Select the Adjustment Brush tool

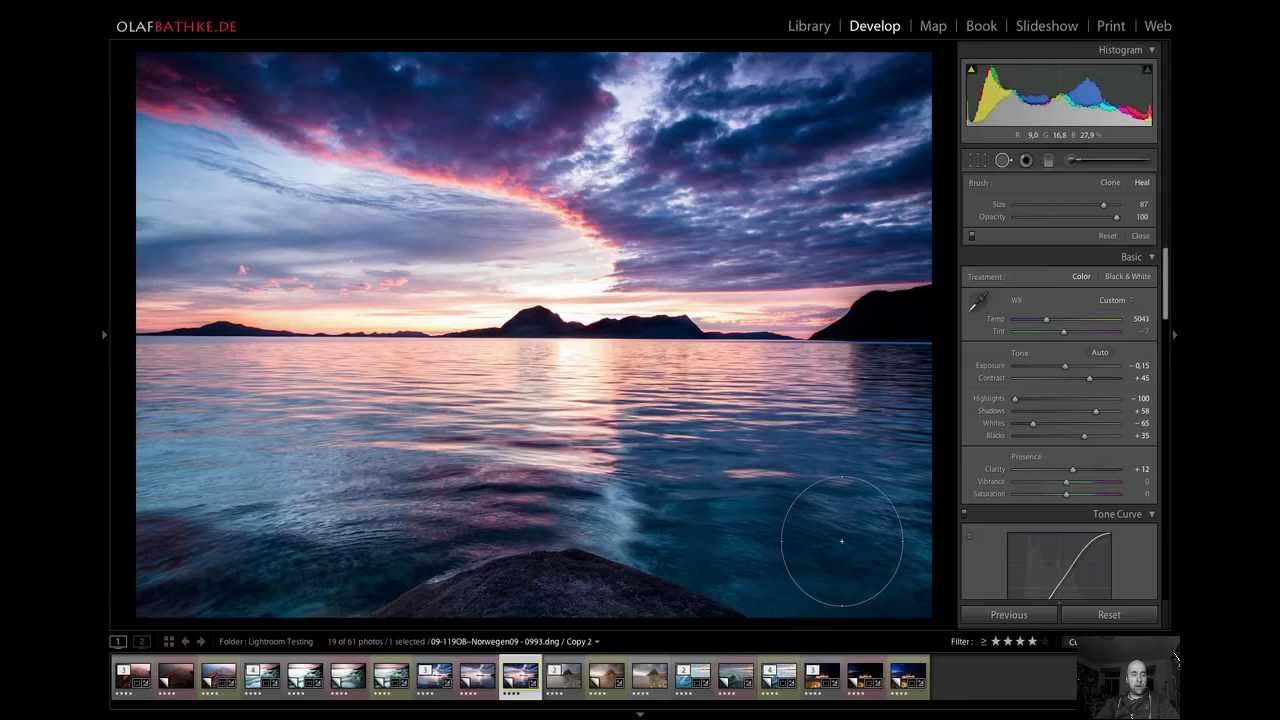point(1107,160)
